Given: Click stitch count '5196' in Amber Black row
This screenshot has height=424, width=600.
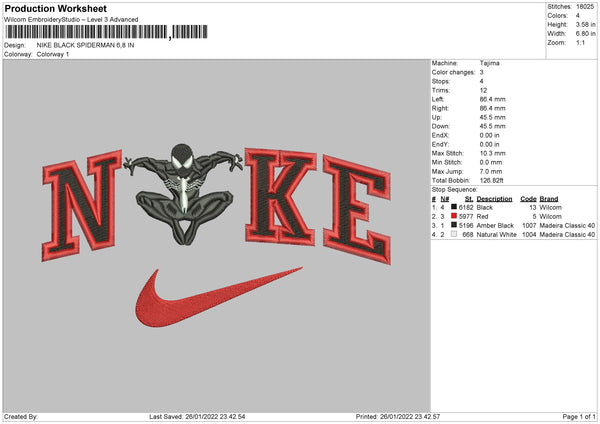Looking at the screenshot, I should click(466, 225).
